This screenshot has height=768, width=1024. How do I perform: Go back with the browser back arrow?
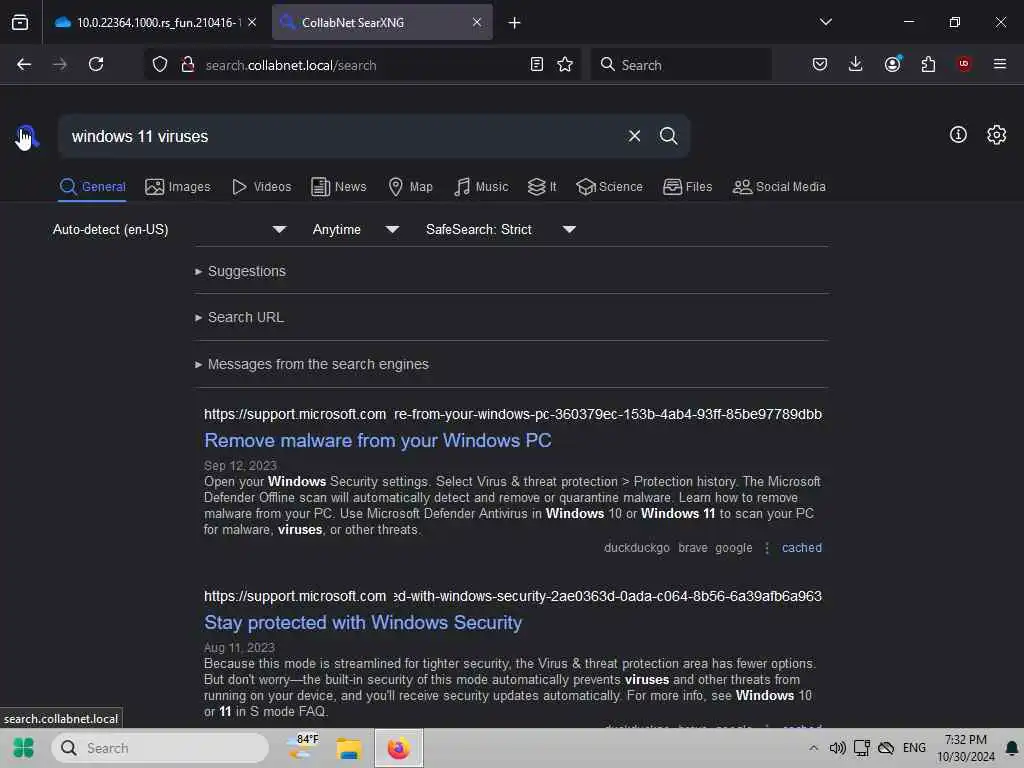(24, 65)
